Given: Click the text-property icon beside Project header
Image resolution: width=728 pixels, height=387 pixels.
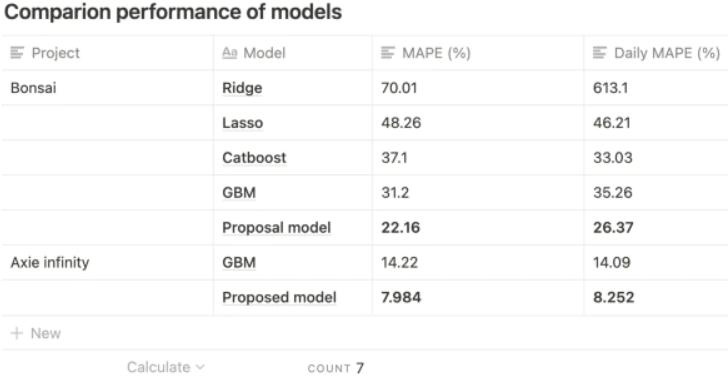Looking at the screenshot, I should pyautogui.click(x=17, y=53).
